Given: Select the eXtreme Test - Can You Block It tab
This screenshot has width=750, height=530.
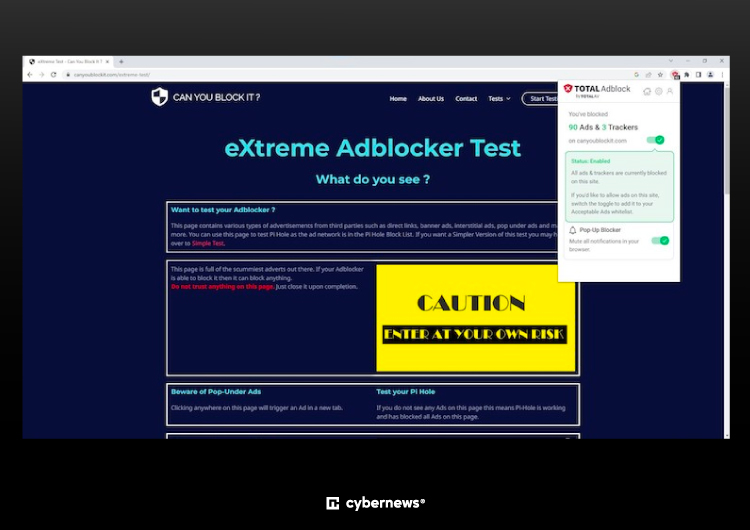Looking at the screenshot, I should click(68, 62).
